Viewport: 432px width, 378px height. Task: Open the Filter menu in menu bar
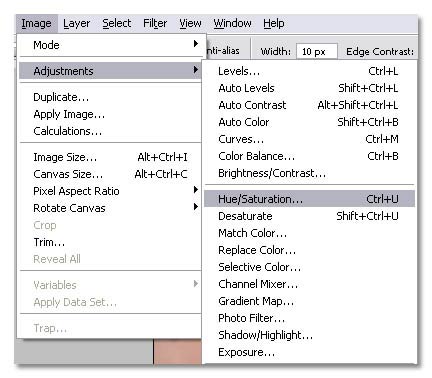coord(155,24)
